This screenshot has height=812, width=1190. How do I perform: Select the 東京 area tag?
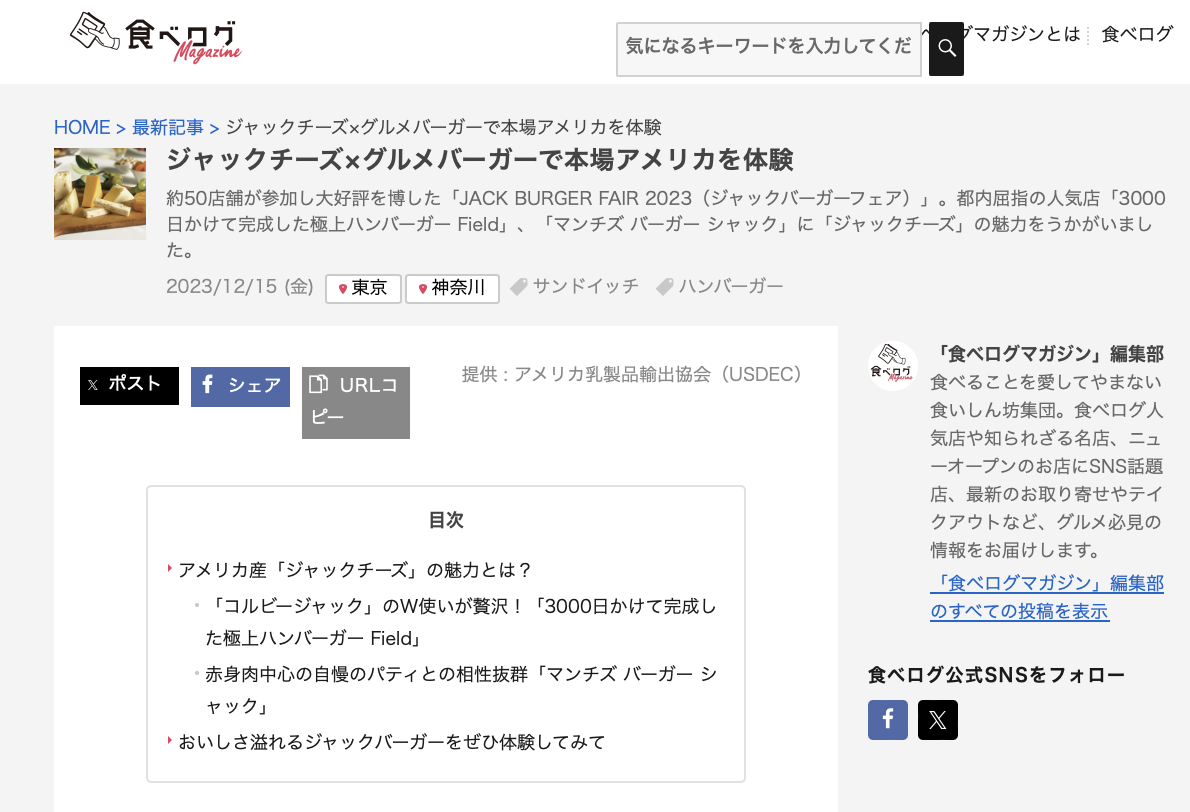[363, 288]
